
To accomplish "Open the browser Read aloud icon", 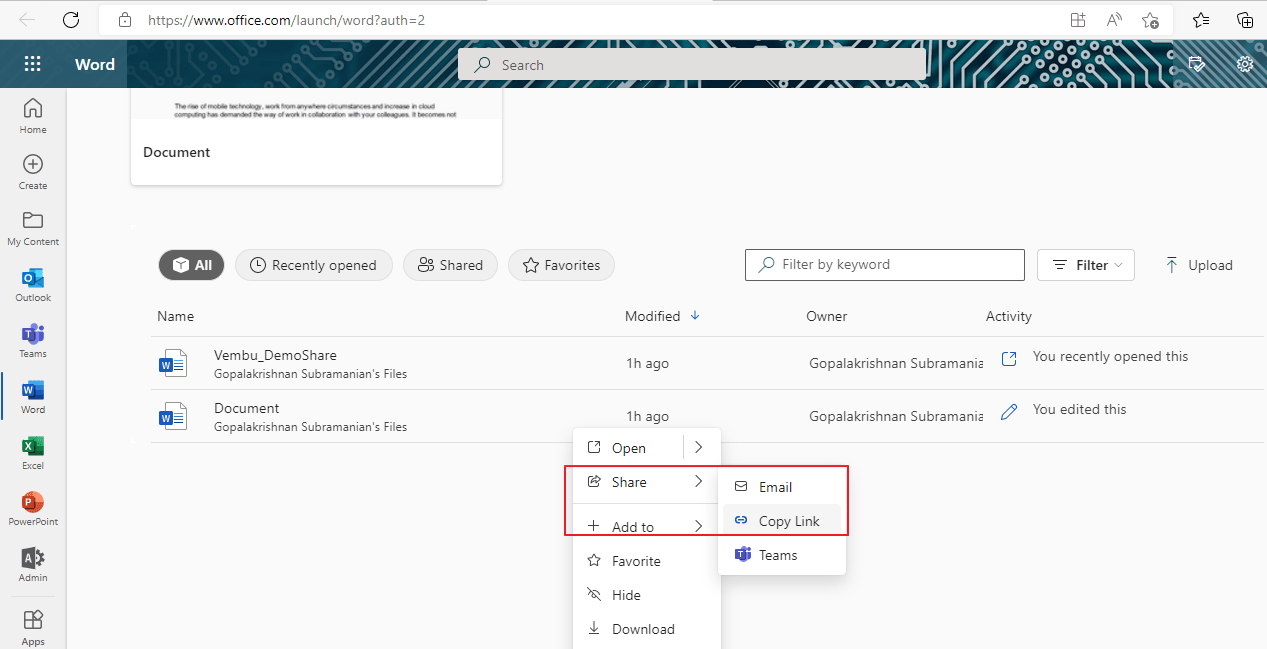I will [x=1114, y=19].
